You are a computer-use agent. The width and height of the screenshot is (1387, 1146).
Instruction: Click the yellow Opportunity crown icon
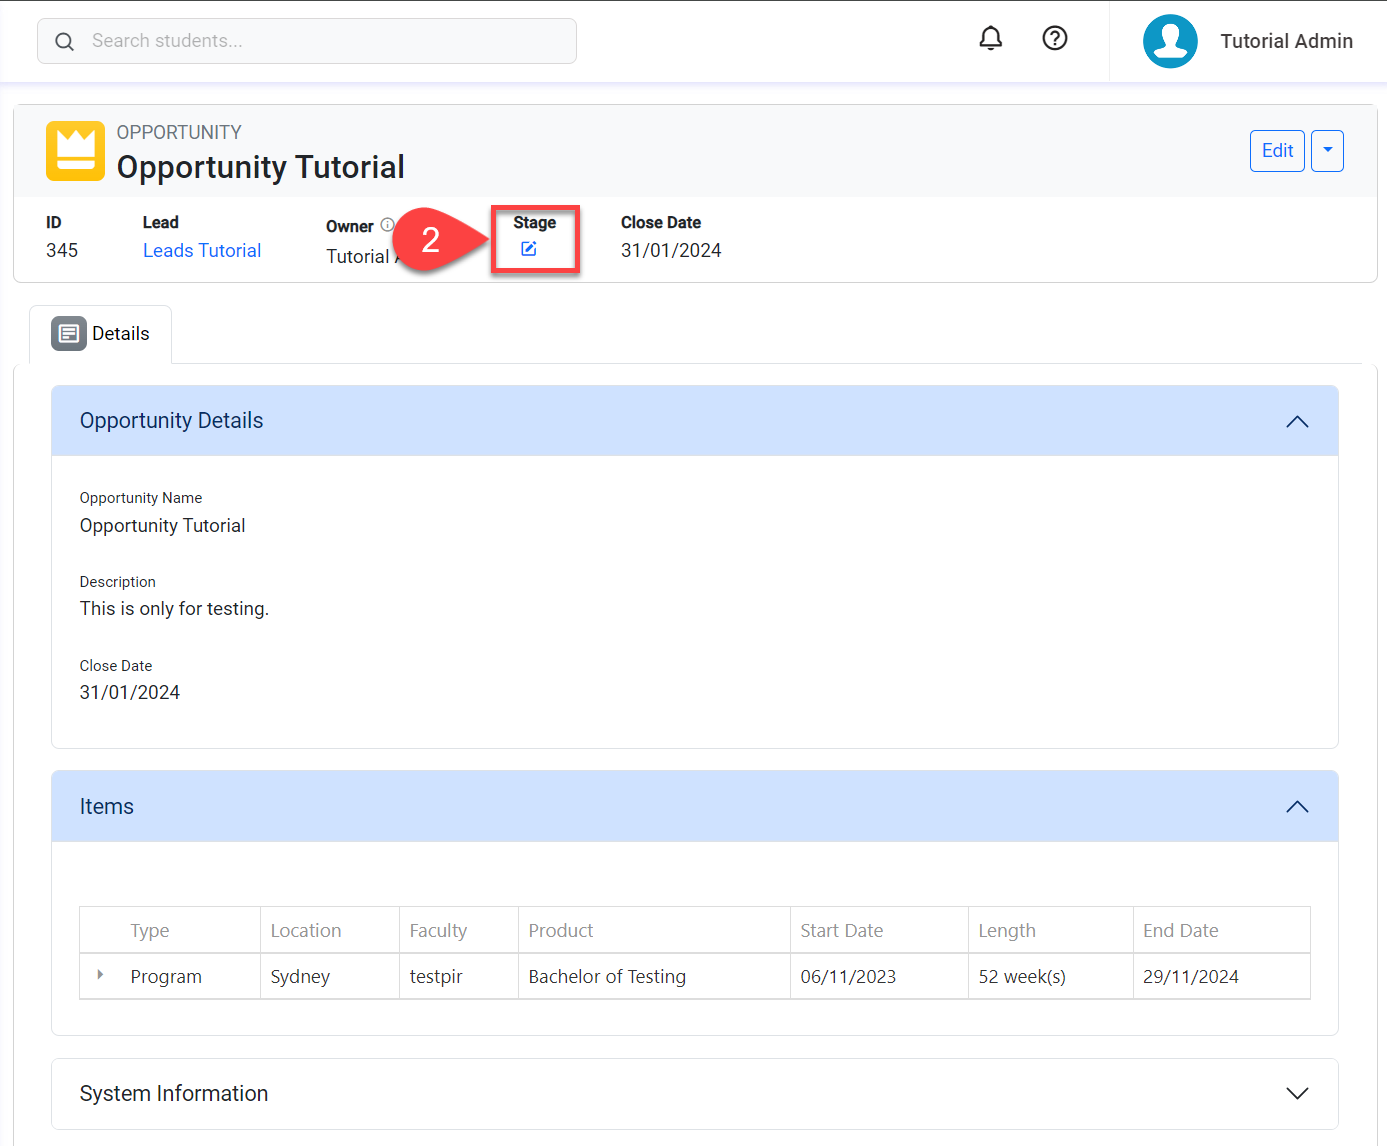pyautogui.click(x=75, y=151)
